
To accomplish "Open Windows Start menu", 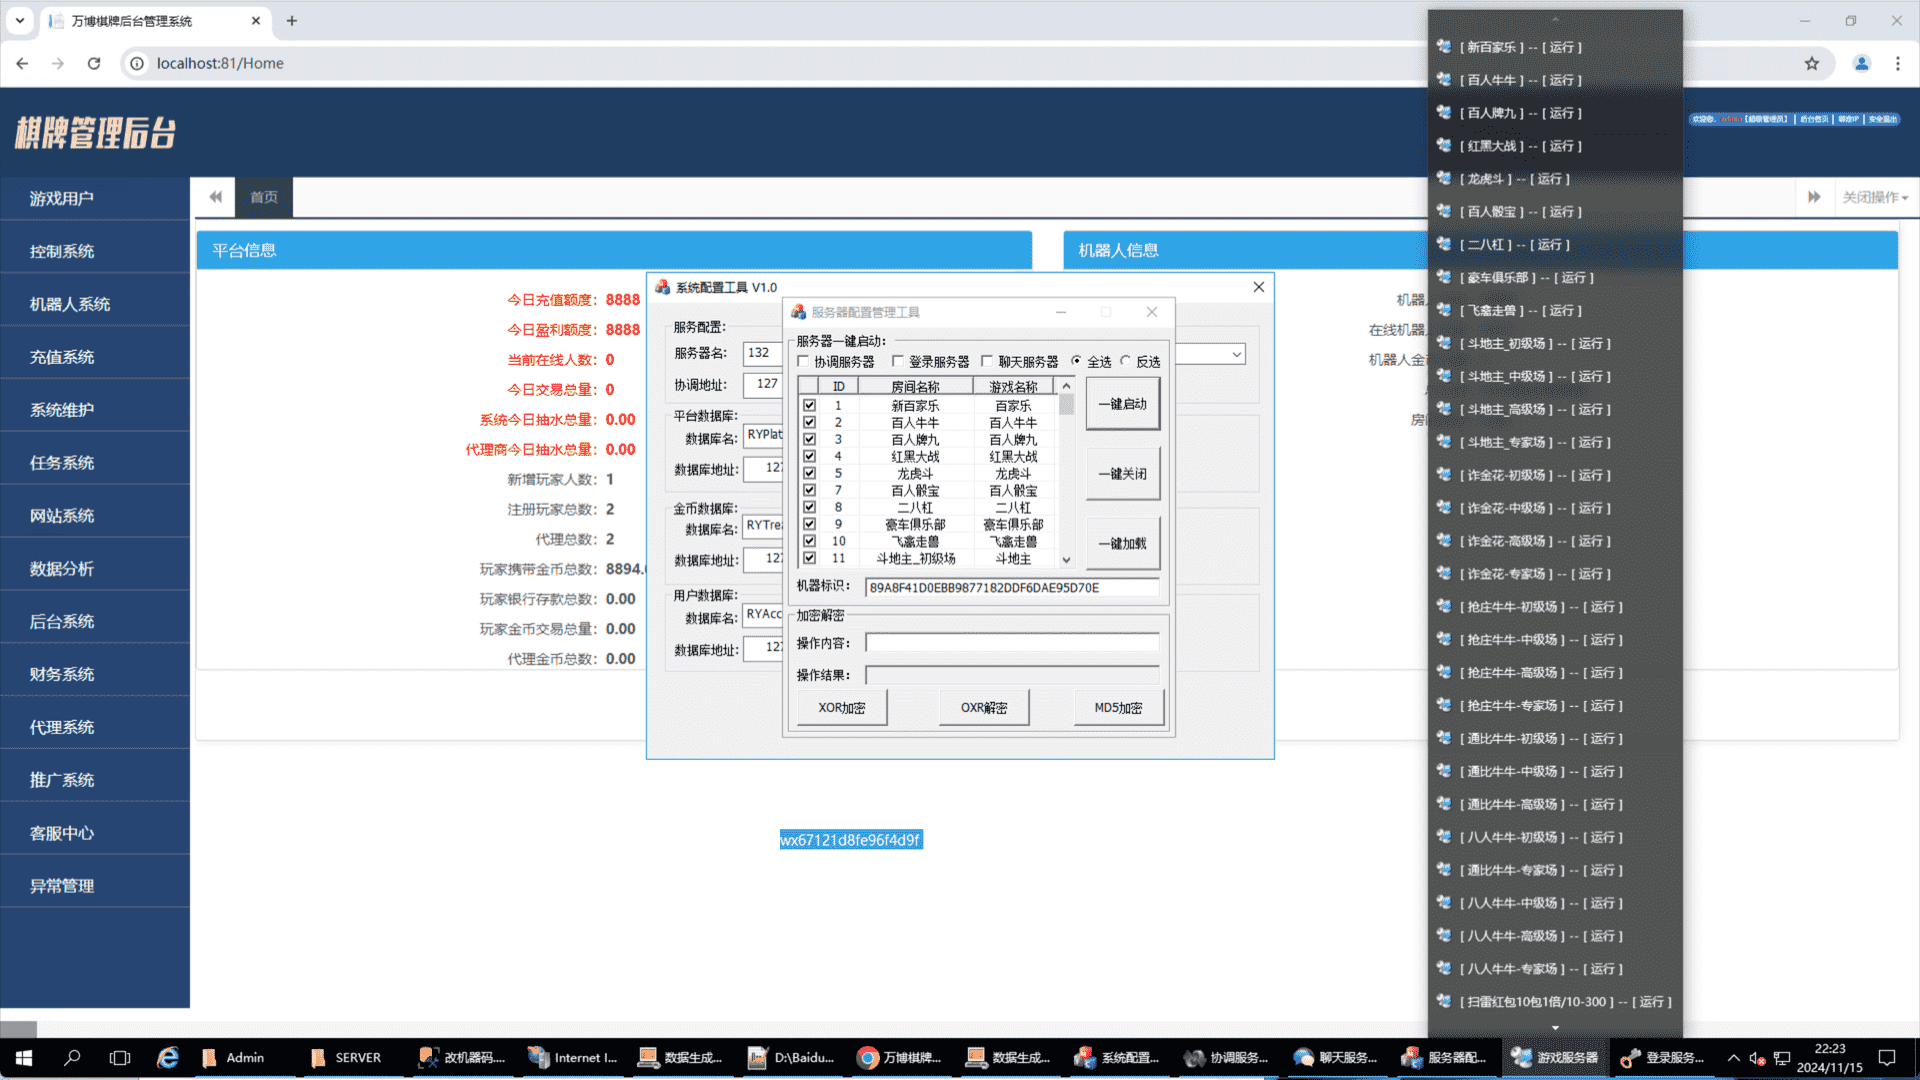I will [24, 1057].
